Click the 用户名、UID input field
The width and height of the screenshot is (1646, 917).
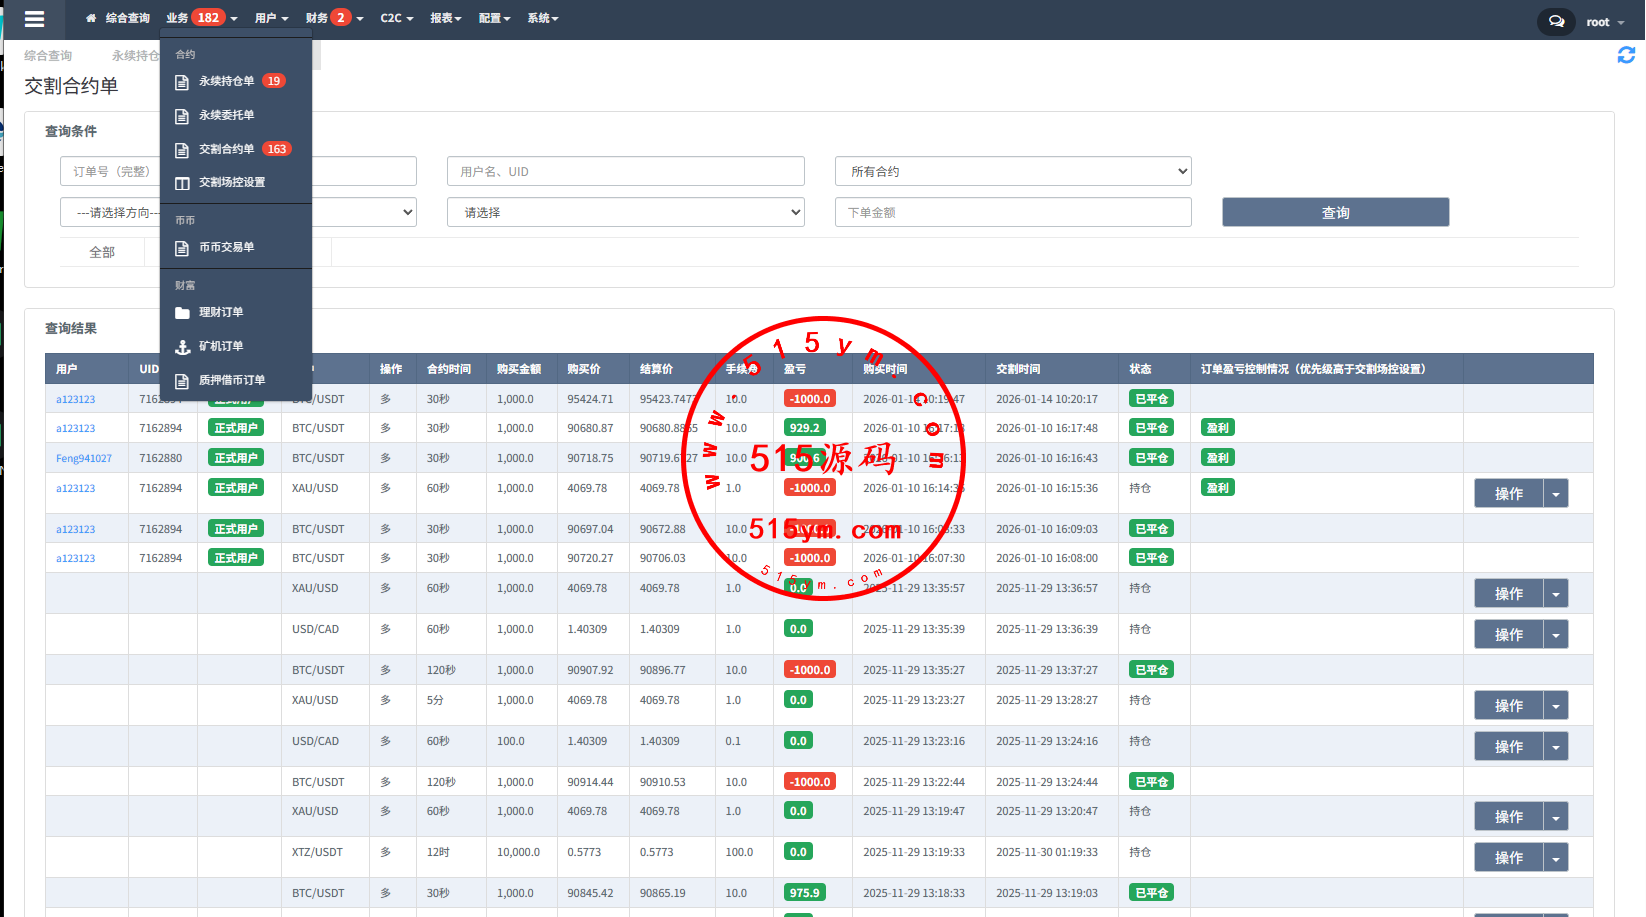click(x=625, y=171)
